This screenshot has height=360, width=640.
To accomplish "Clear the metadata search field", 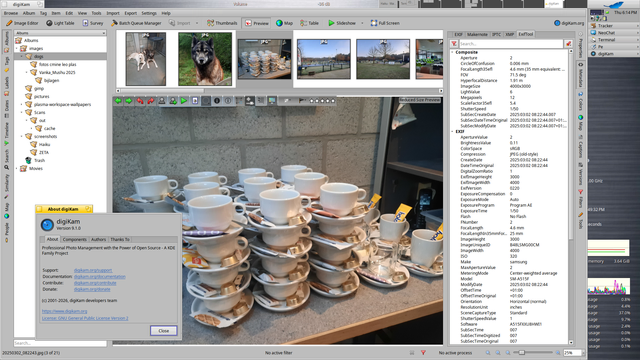I will tap(568, 44).
